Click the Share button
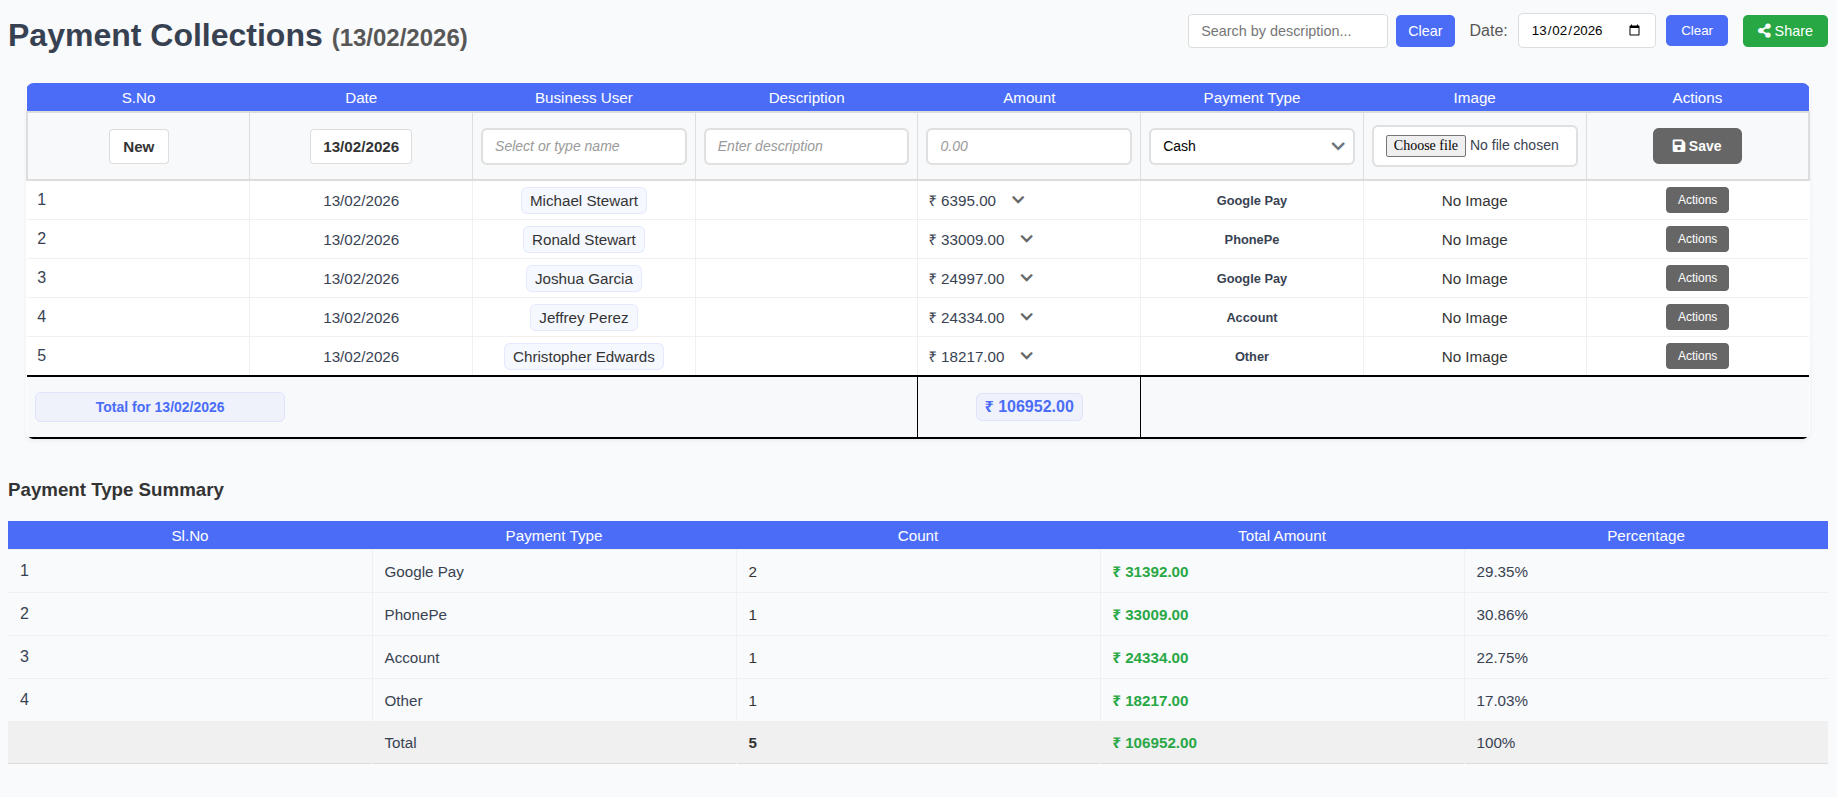1837x797 pixels. click(x=1785, y=31)
